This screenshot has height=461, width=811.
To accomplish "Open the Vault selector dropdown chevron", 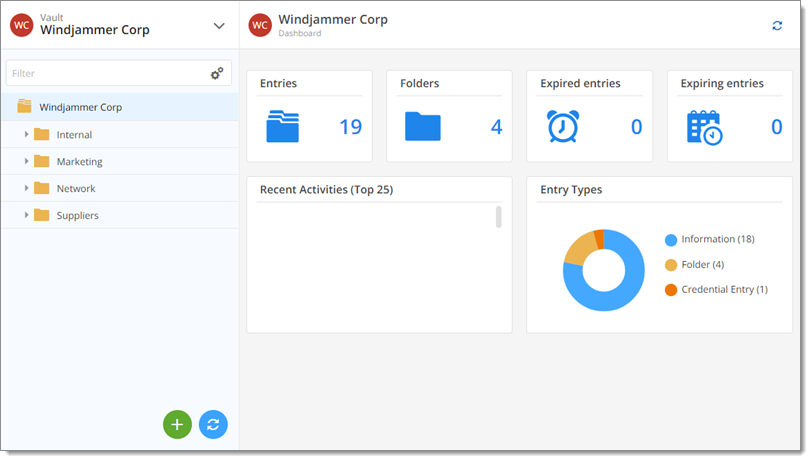I will point(219,25).
